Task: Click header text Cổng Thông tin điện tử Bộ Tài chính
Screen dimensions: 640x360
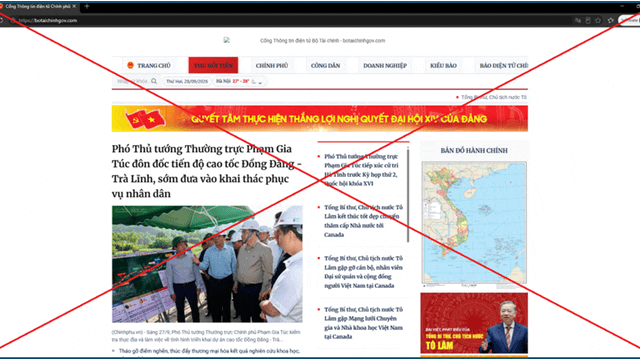Action: (x=322, y=40)
